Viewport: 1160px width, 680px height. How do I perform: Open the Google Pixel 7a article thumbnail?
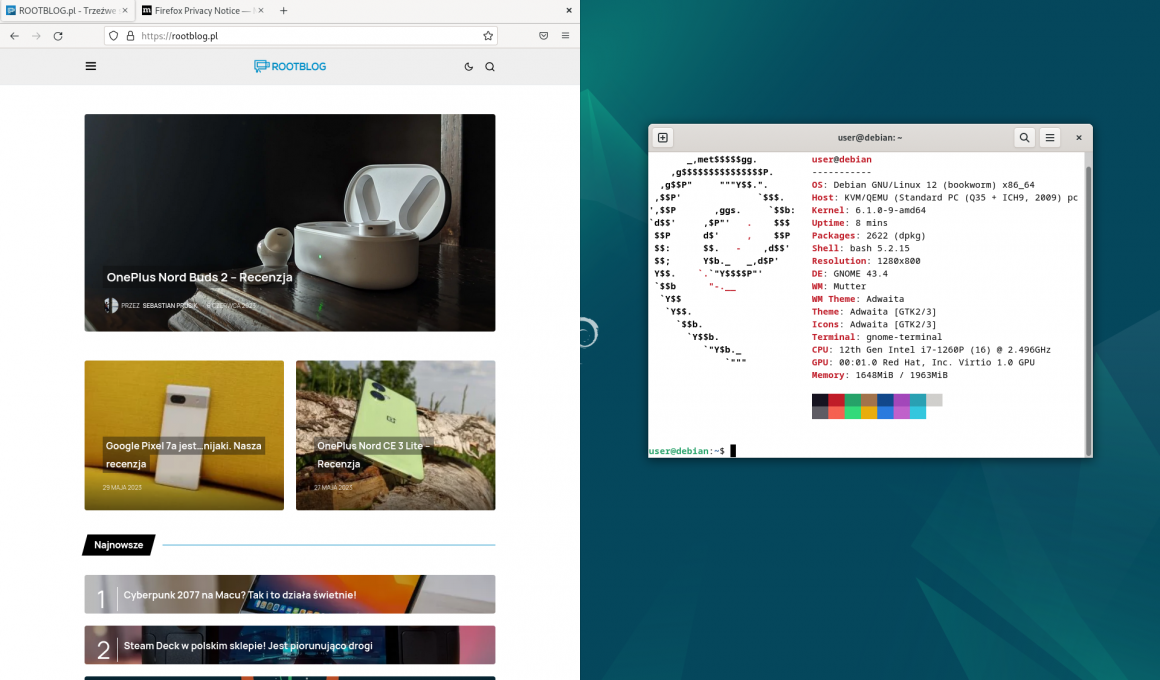pyautogui.click(x=183, y=435)
